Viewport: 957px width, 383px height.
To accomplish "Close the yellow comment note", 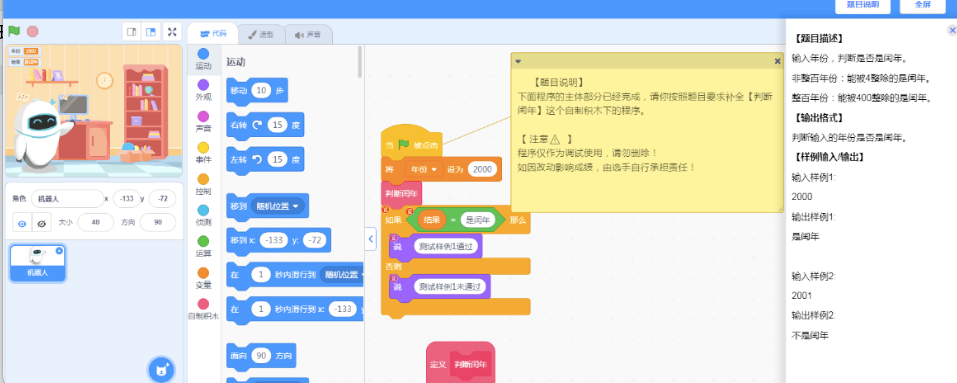I will [x=777, y=61].
